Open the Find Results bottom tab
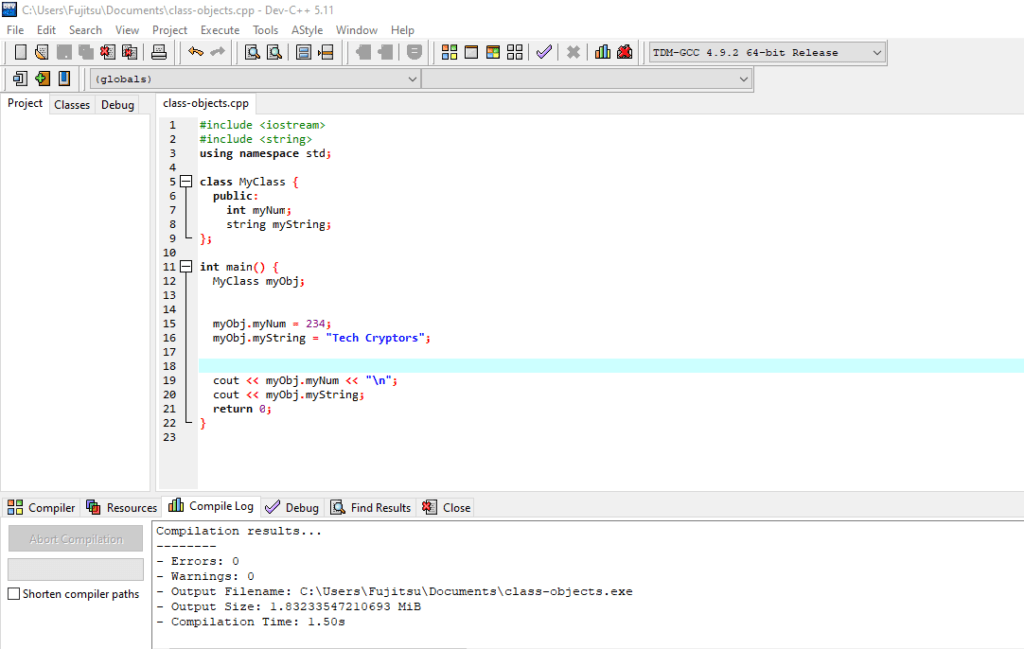Screen dimensions: 1024x649 (371, 507)
